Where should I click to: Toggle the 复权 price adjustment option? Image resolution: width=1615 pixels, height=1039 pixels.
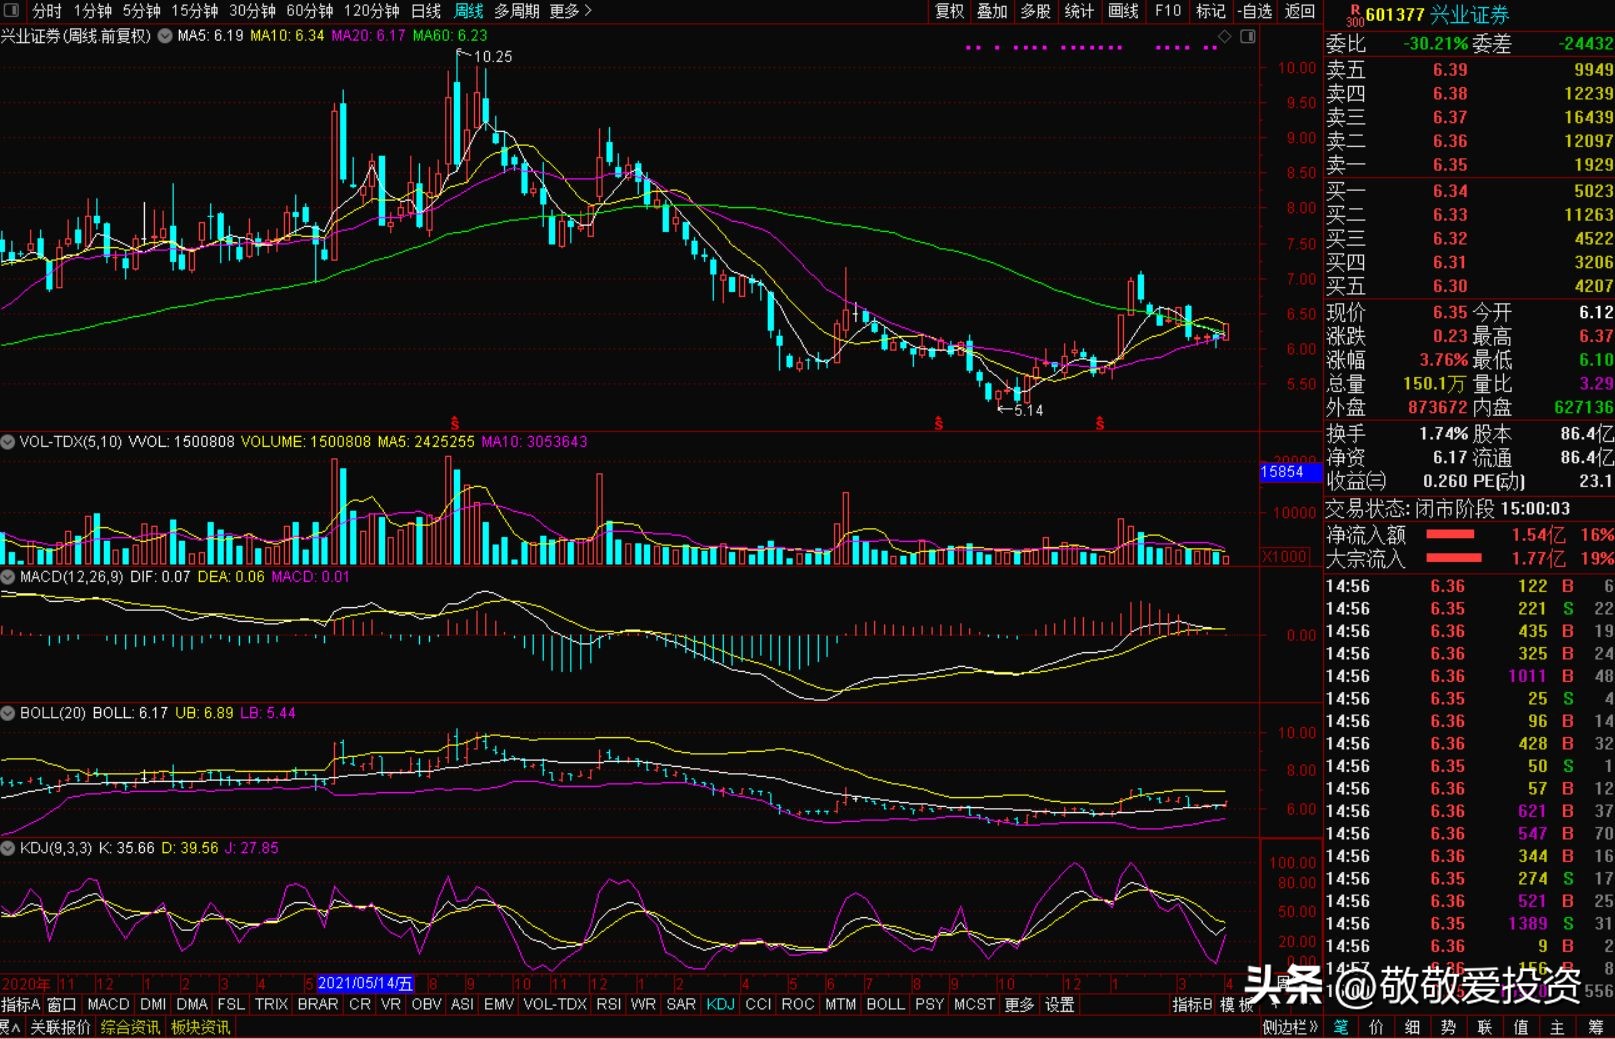[x=949, y=11]
